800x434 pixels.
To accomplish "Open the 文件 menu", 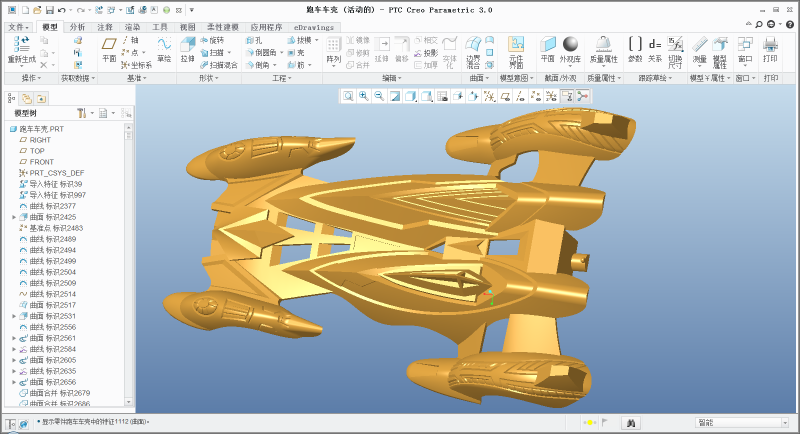I will point(19,27).
